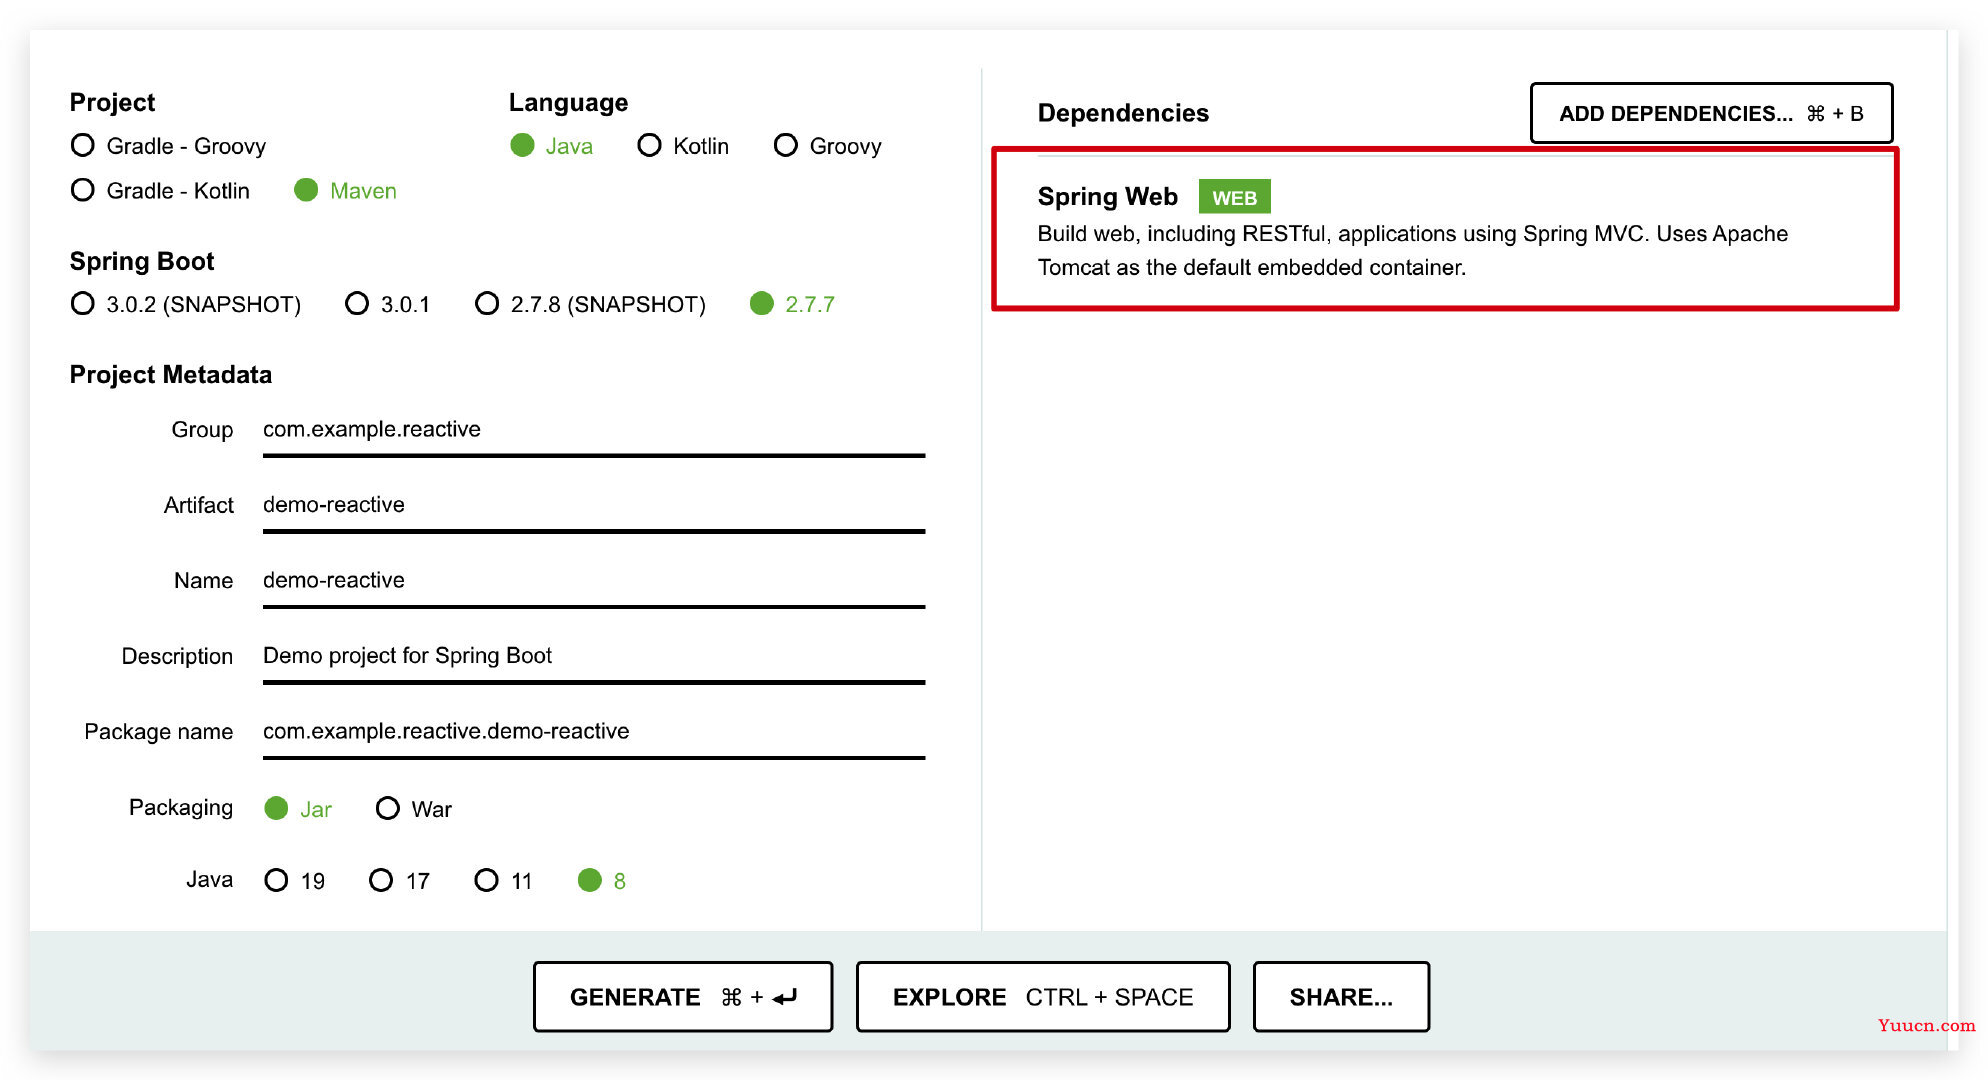Click the Share button
Image resolution: width=1988 pixels, height=1080 pixels.
pyautogui.click(x=1341, y=997)
